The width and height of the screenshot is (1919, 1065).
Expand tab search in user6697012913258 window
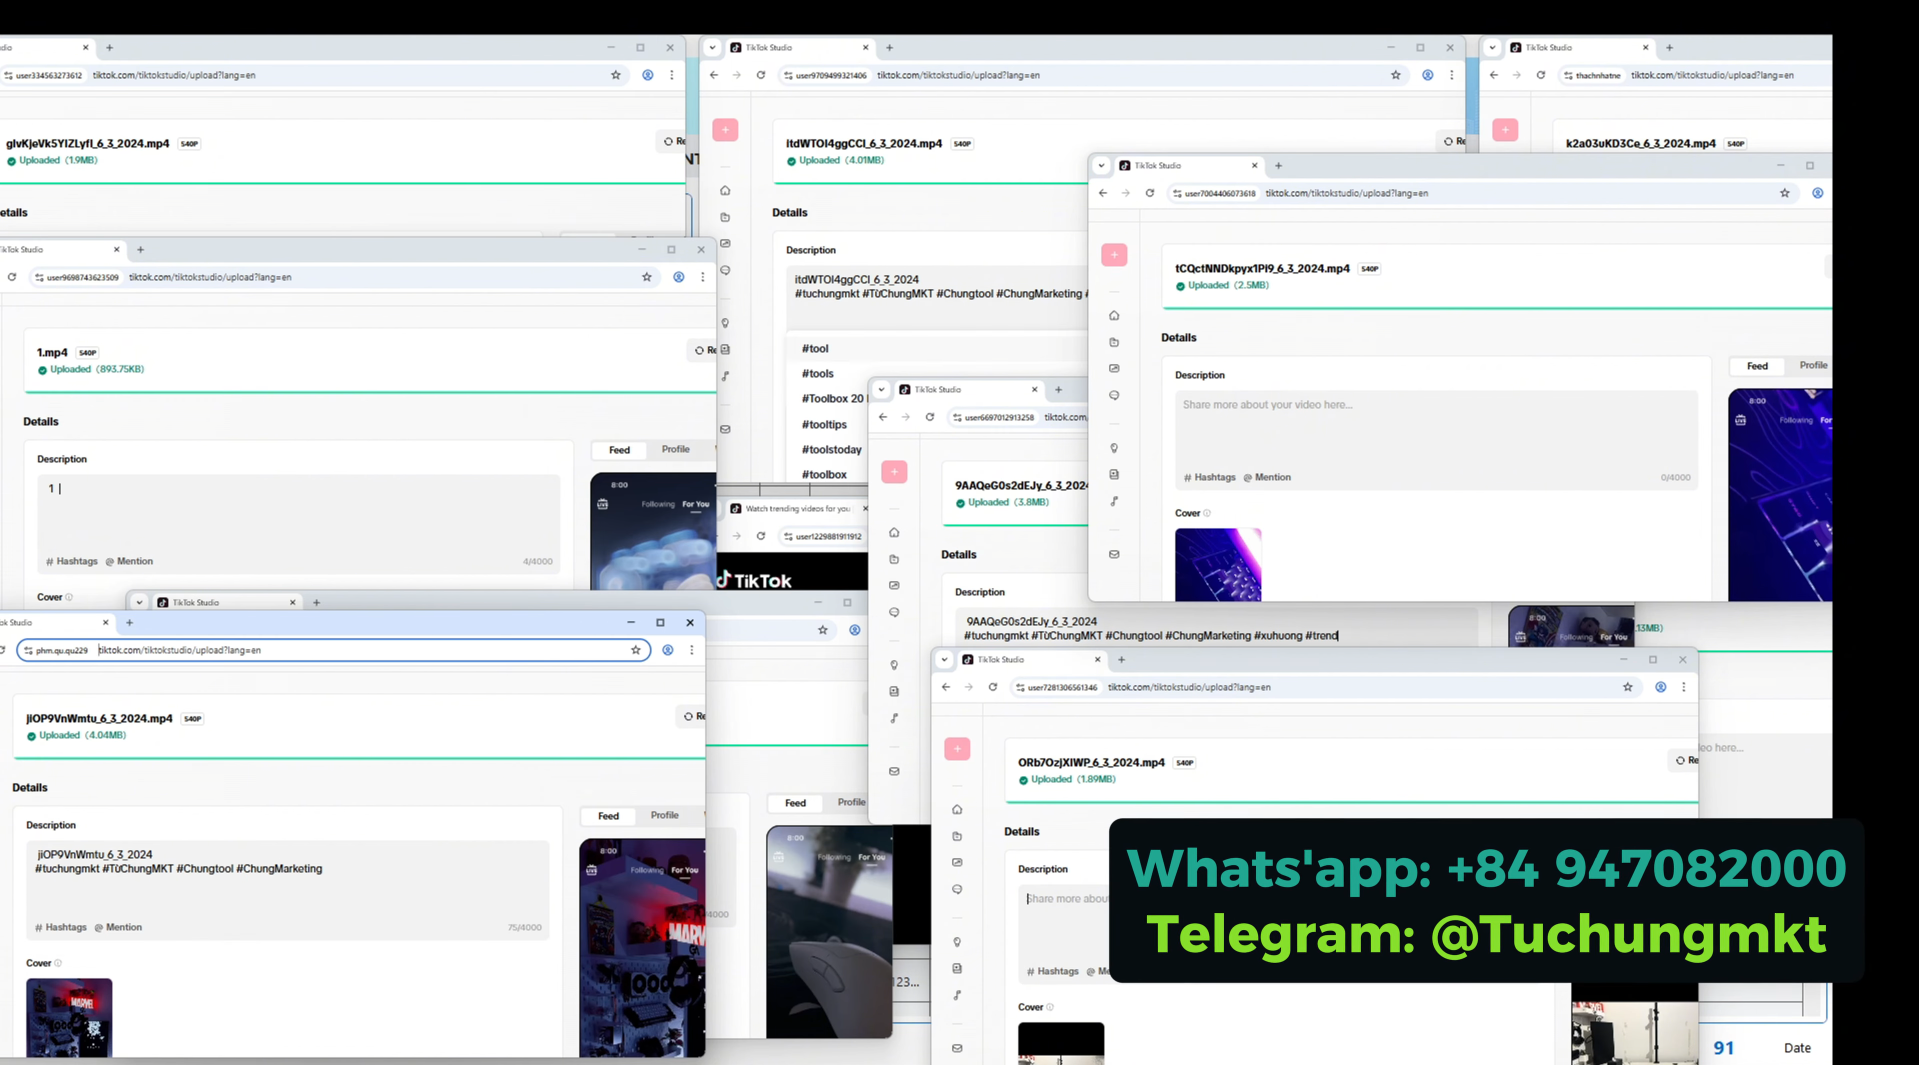pos(881,390)
